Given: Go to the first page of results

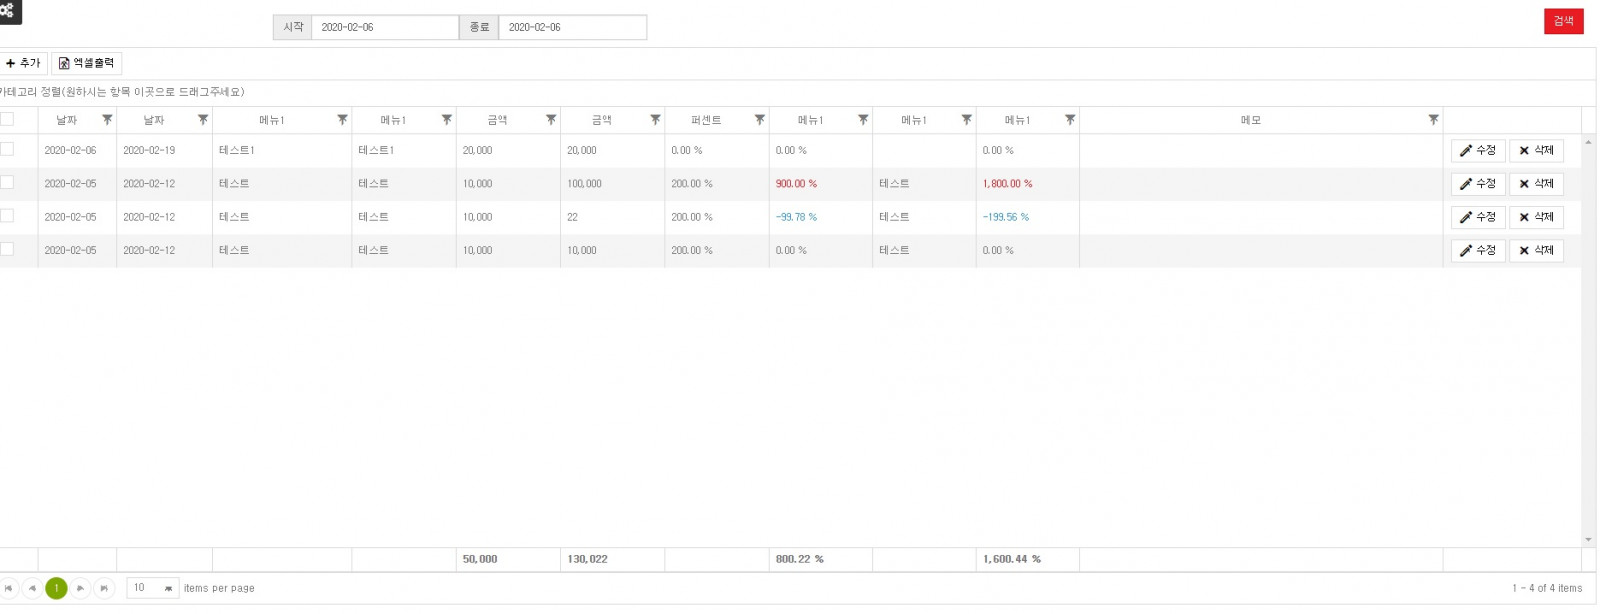Looking at the screenshot, I should [10, 589].
